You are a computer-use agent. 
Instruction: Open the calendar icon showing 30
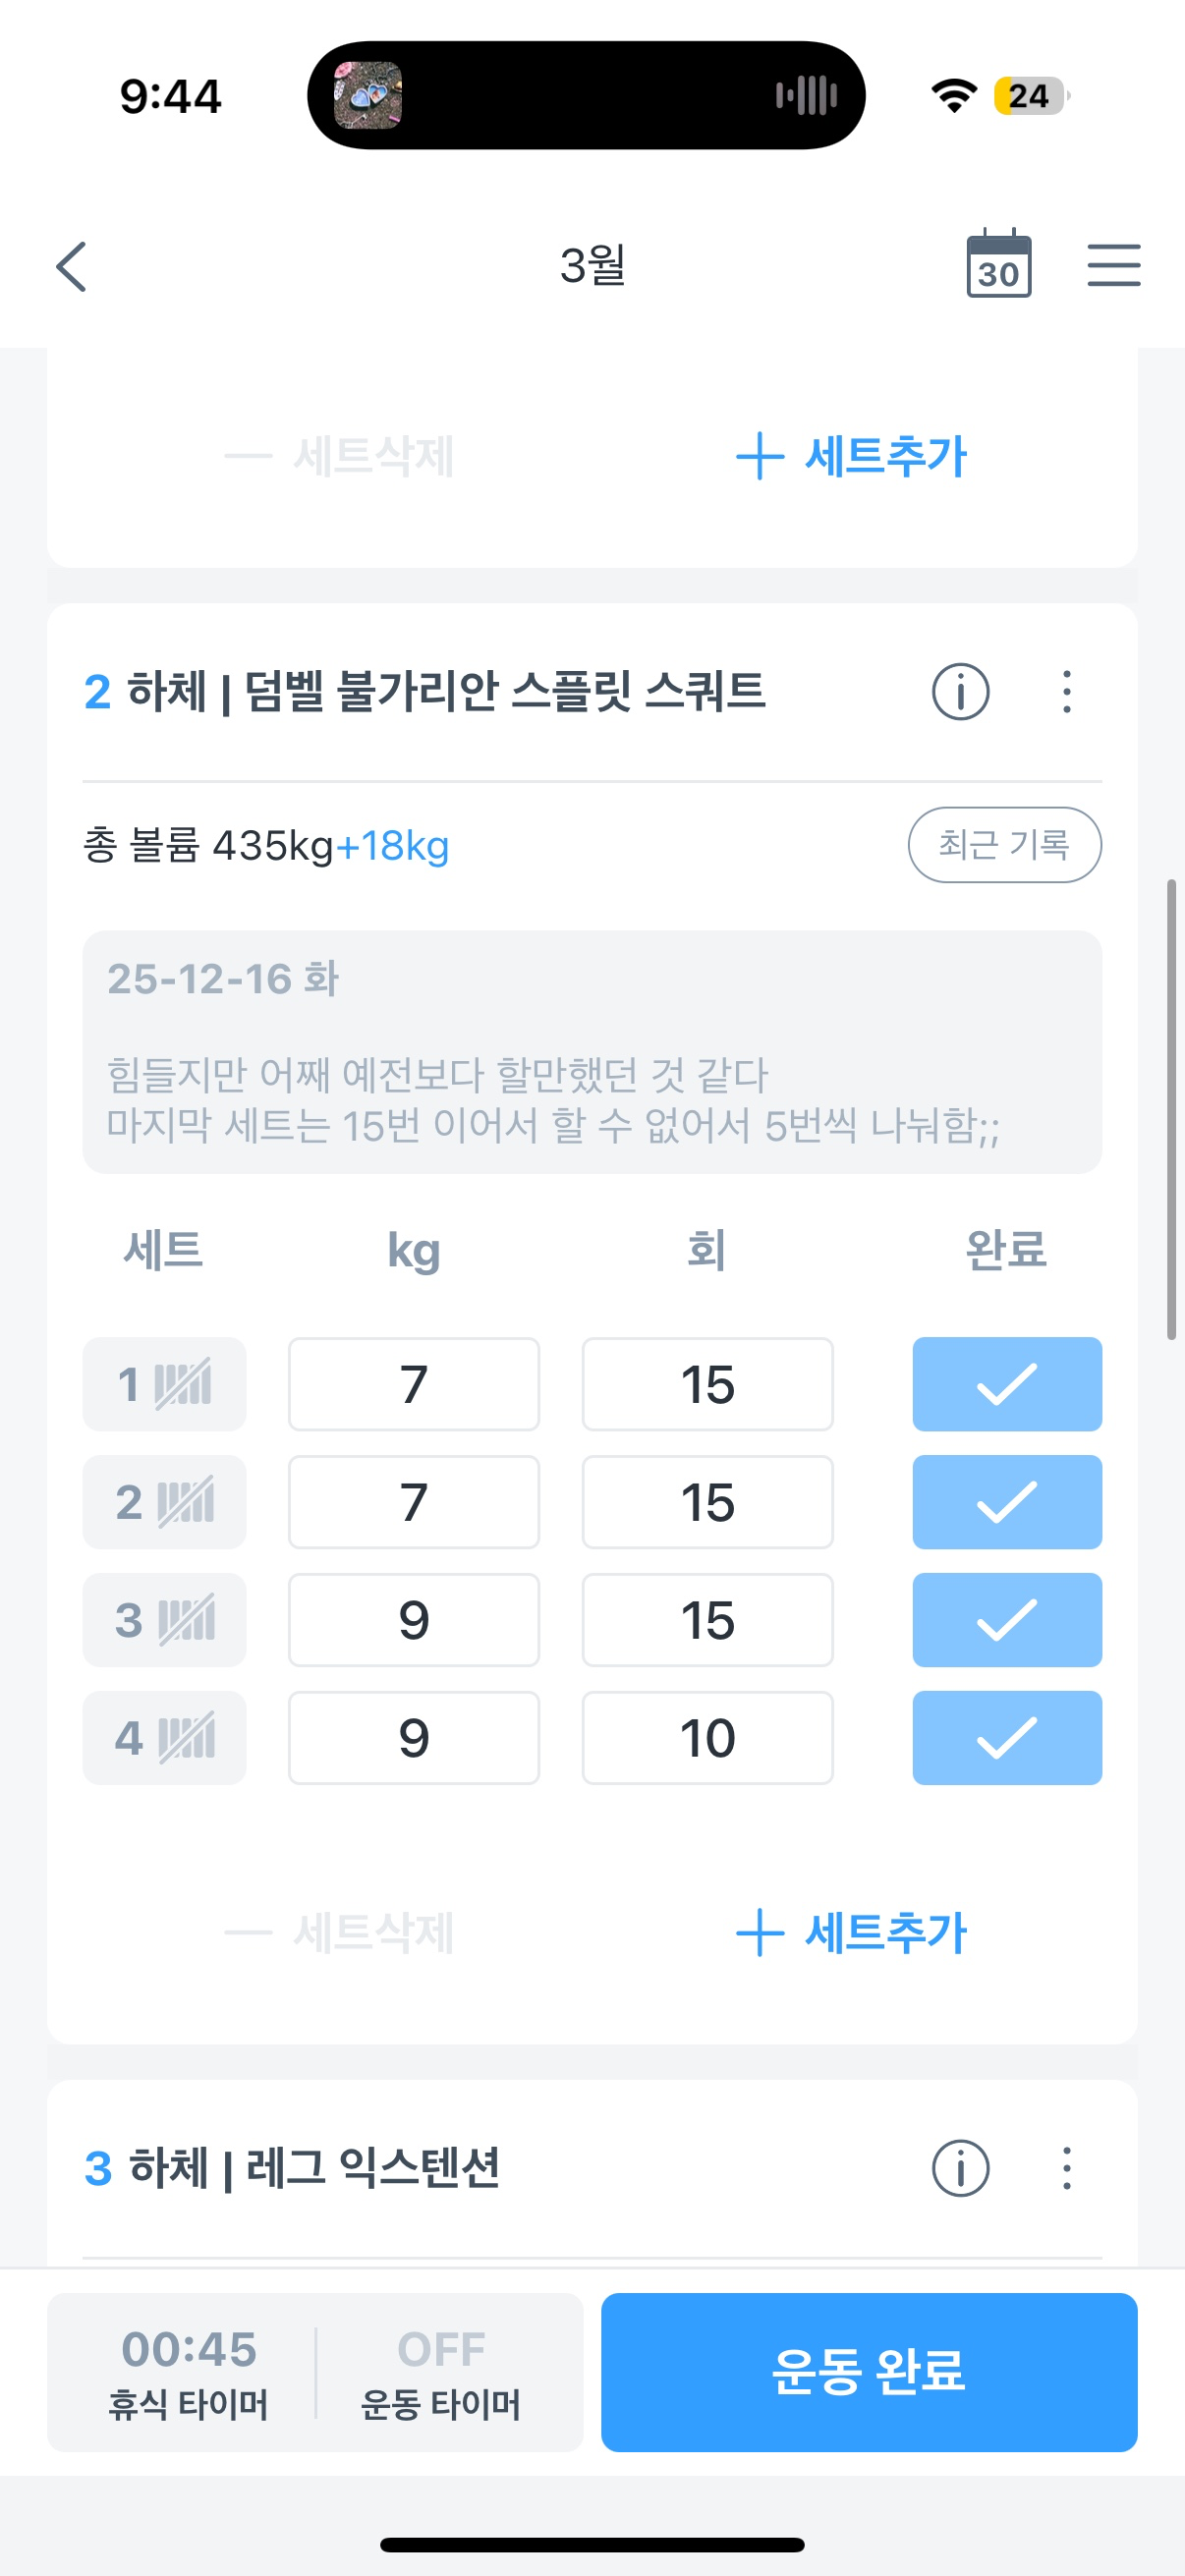coord(998,264)
